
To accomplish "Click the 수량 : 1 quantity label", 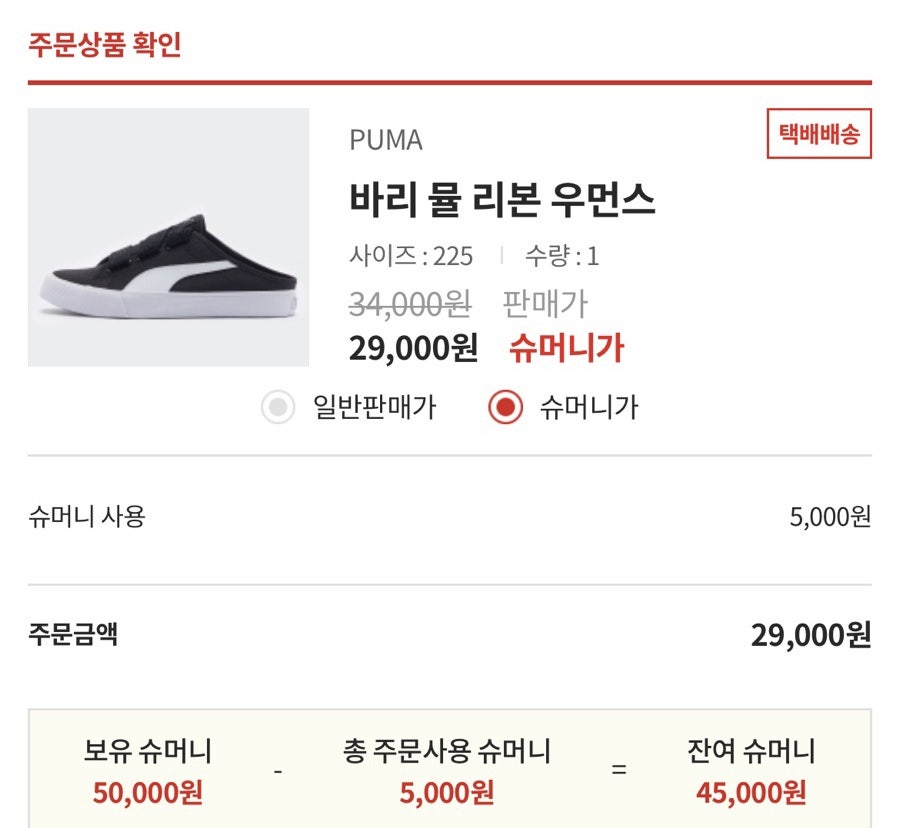I will click(x=562, y=256).
